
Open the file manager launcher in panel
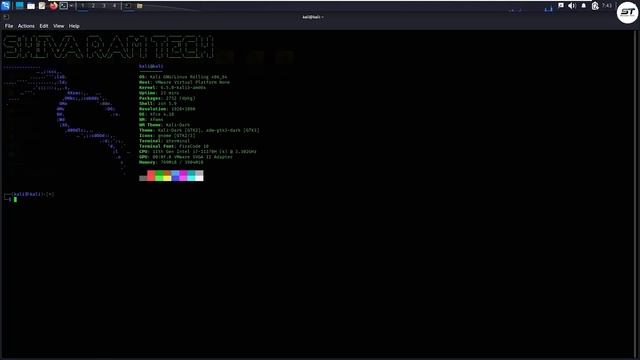point(31,6)
